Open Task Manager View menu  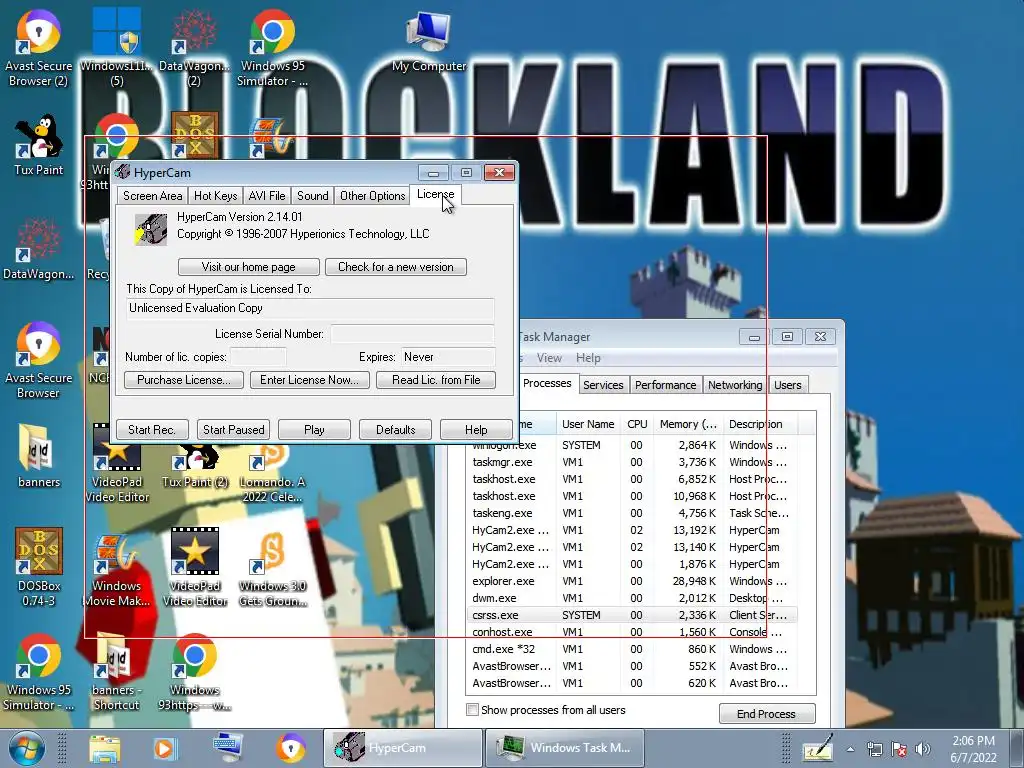(x=549, y=358)
